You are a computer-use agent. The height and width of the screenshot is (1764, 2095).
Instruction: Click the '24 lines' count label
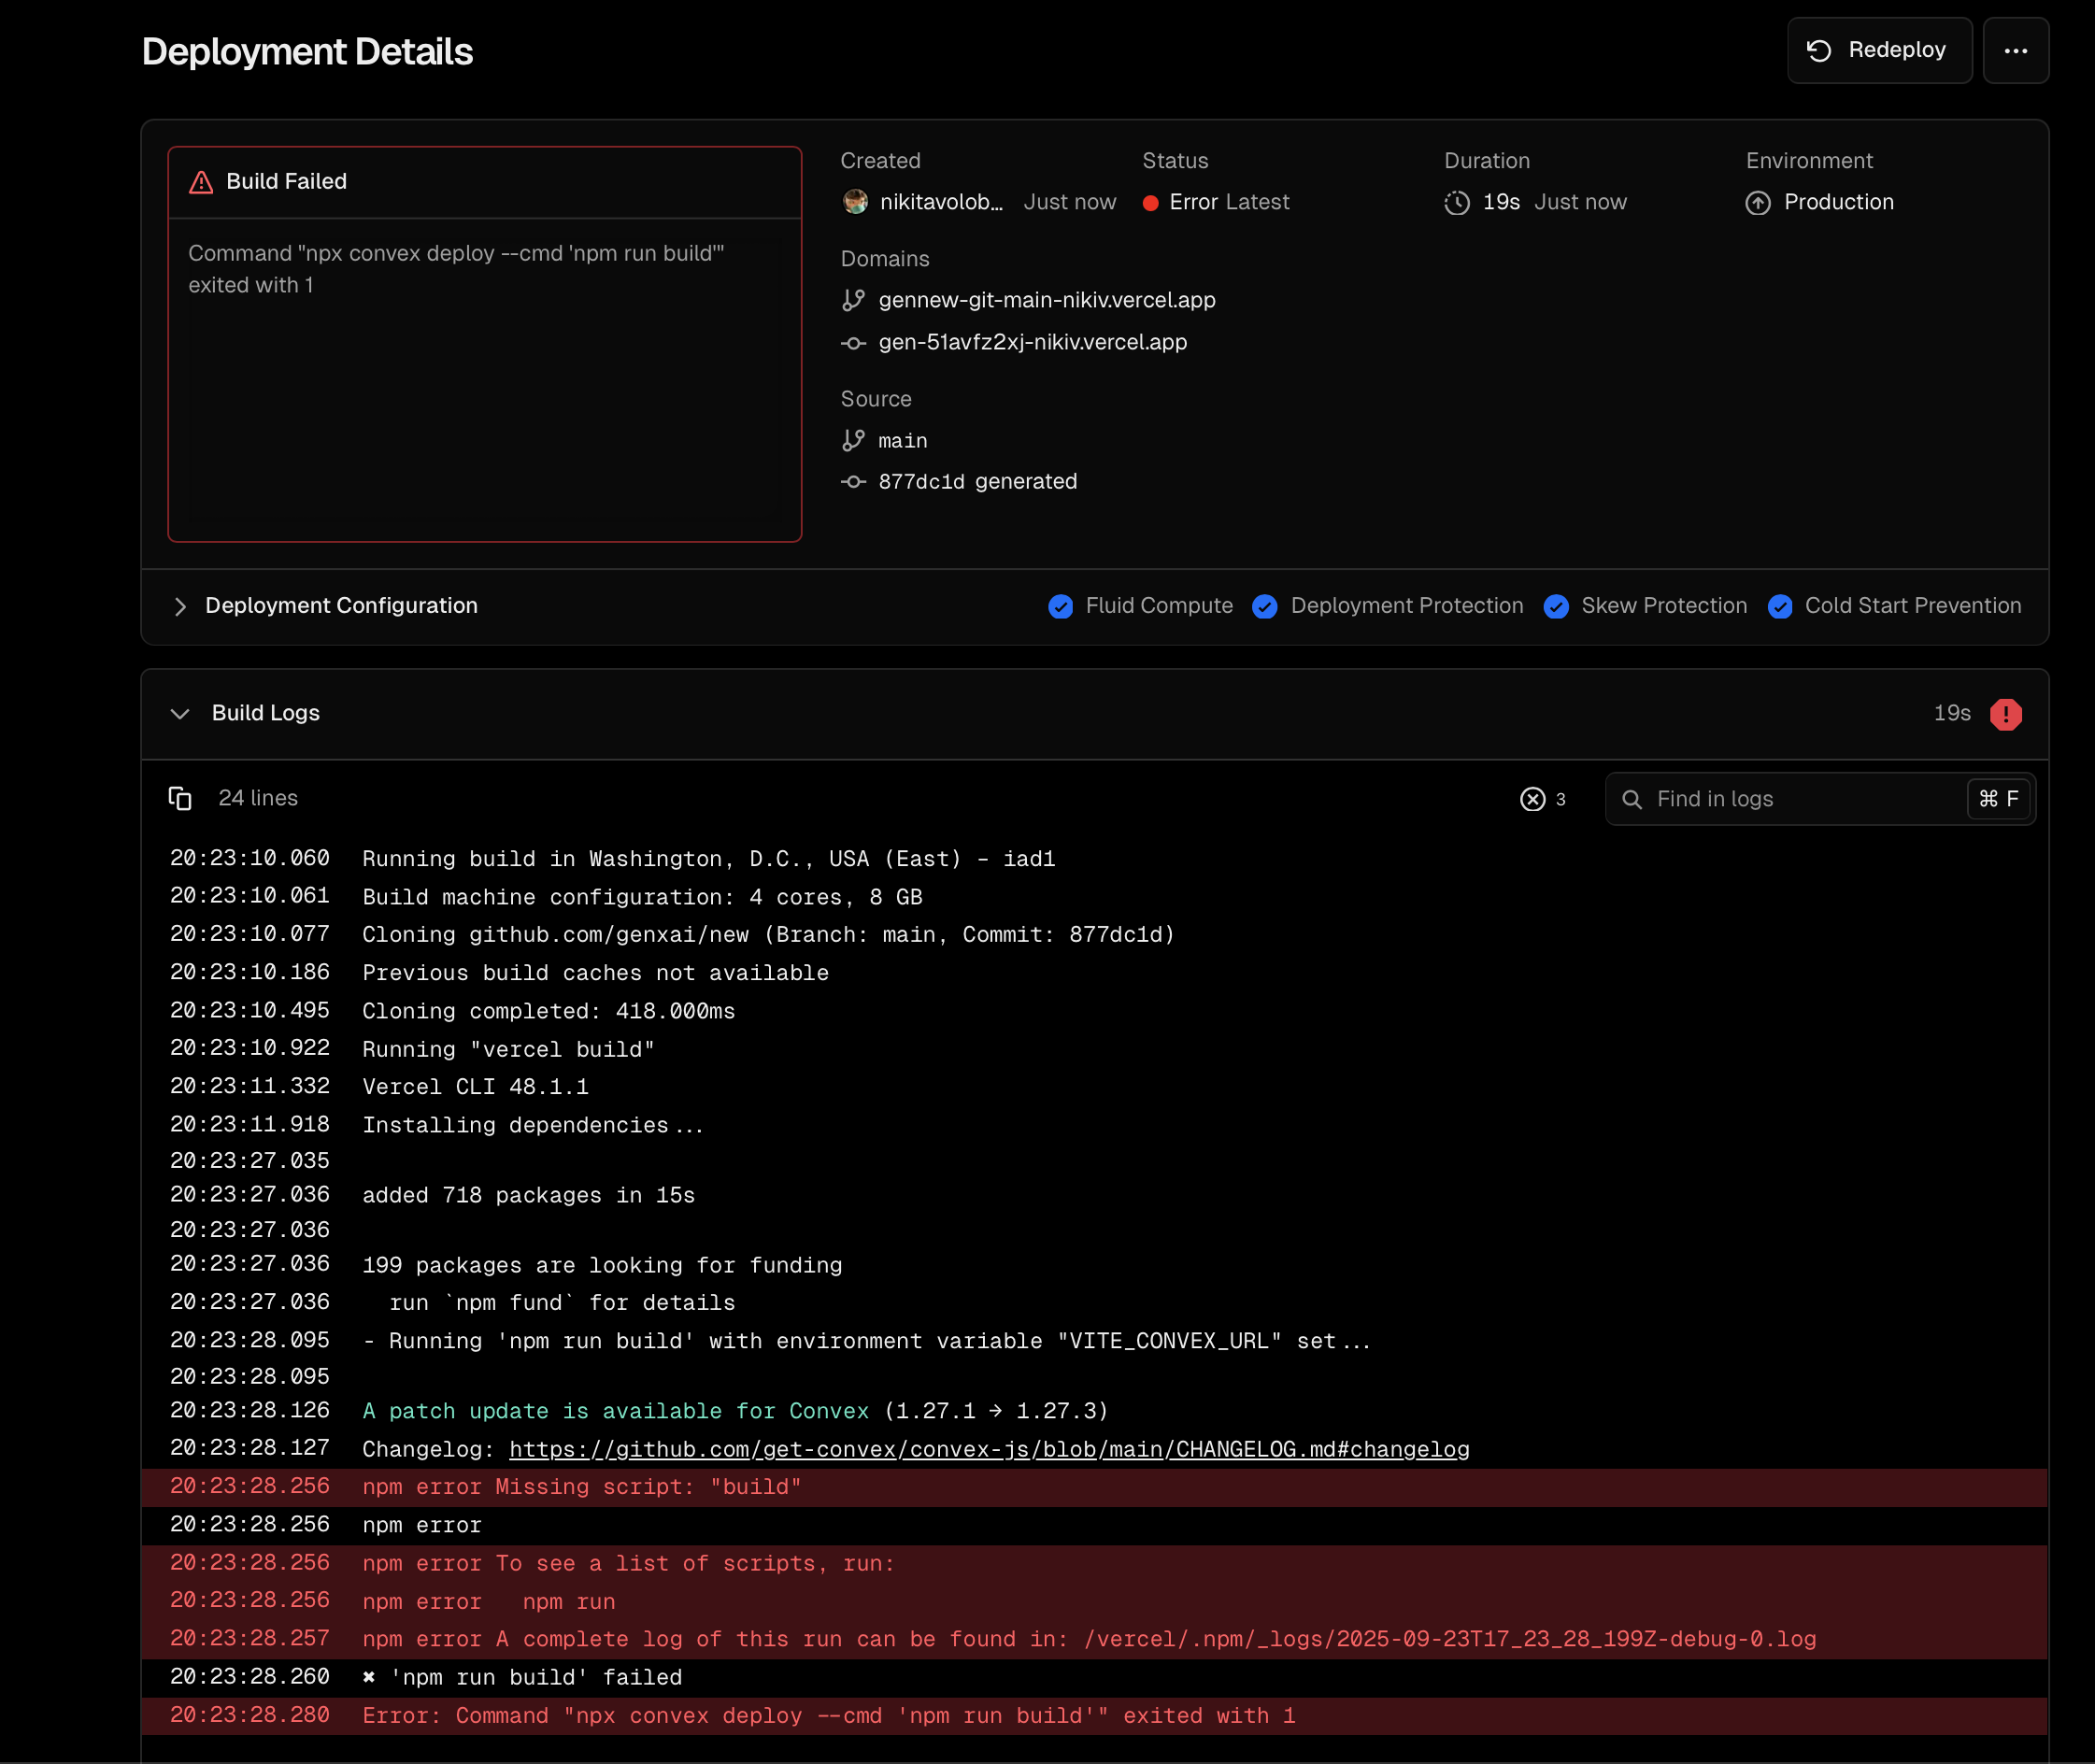tap(258, 798)
